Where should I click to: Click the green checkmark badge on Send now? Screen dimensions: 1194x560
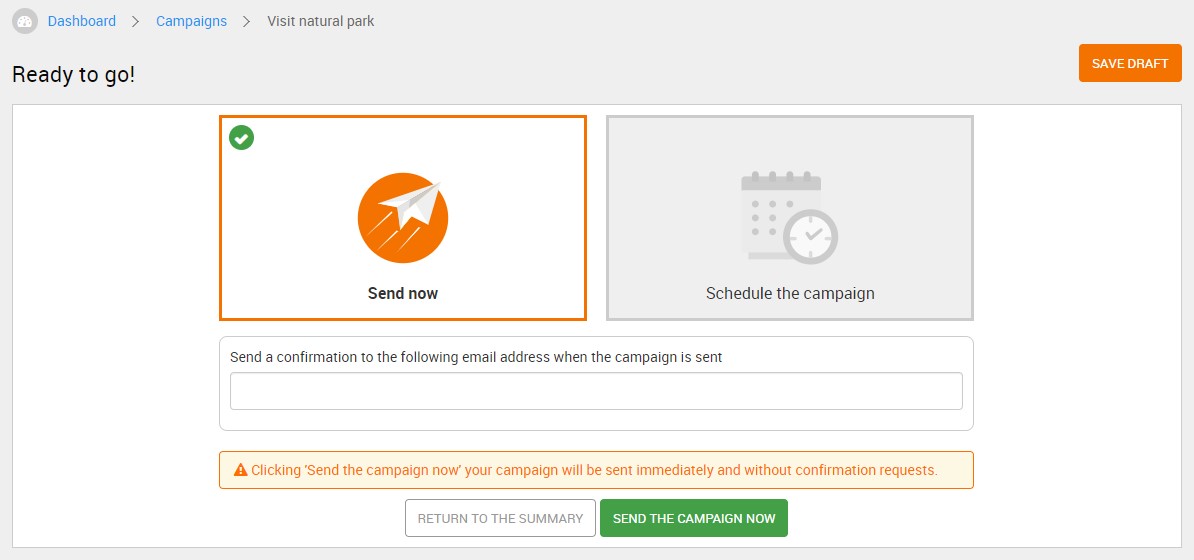pos(241,138)
